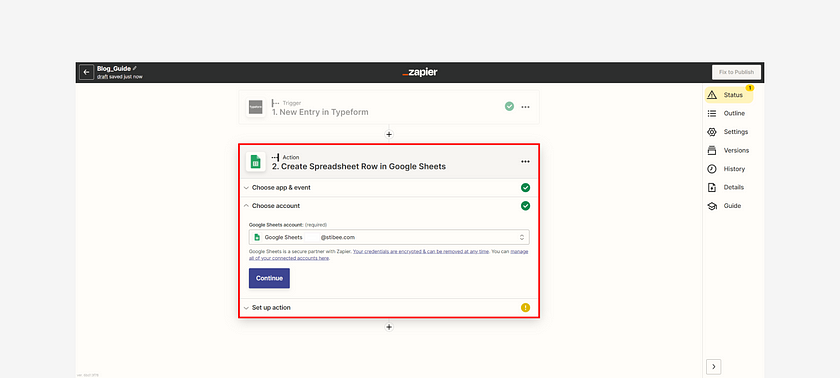Click the back arrow button in header

pyautogui.click(x=86, y=72)
